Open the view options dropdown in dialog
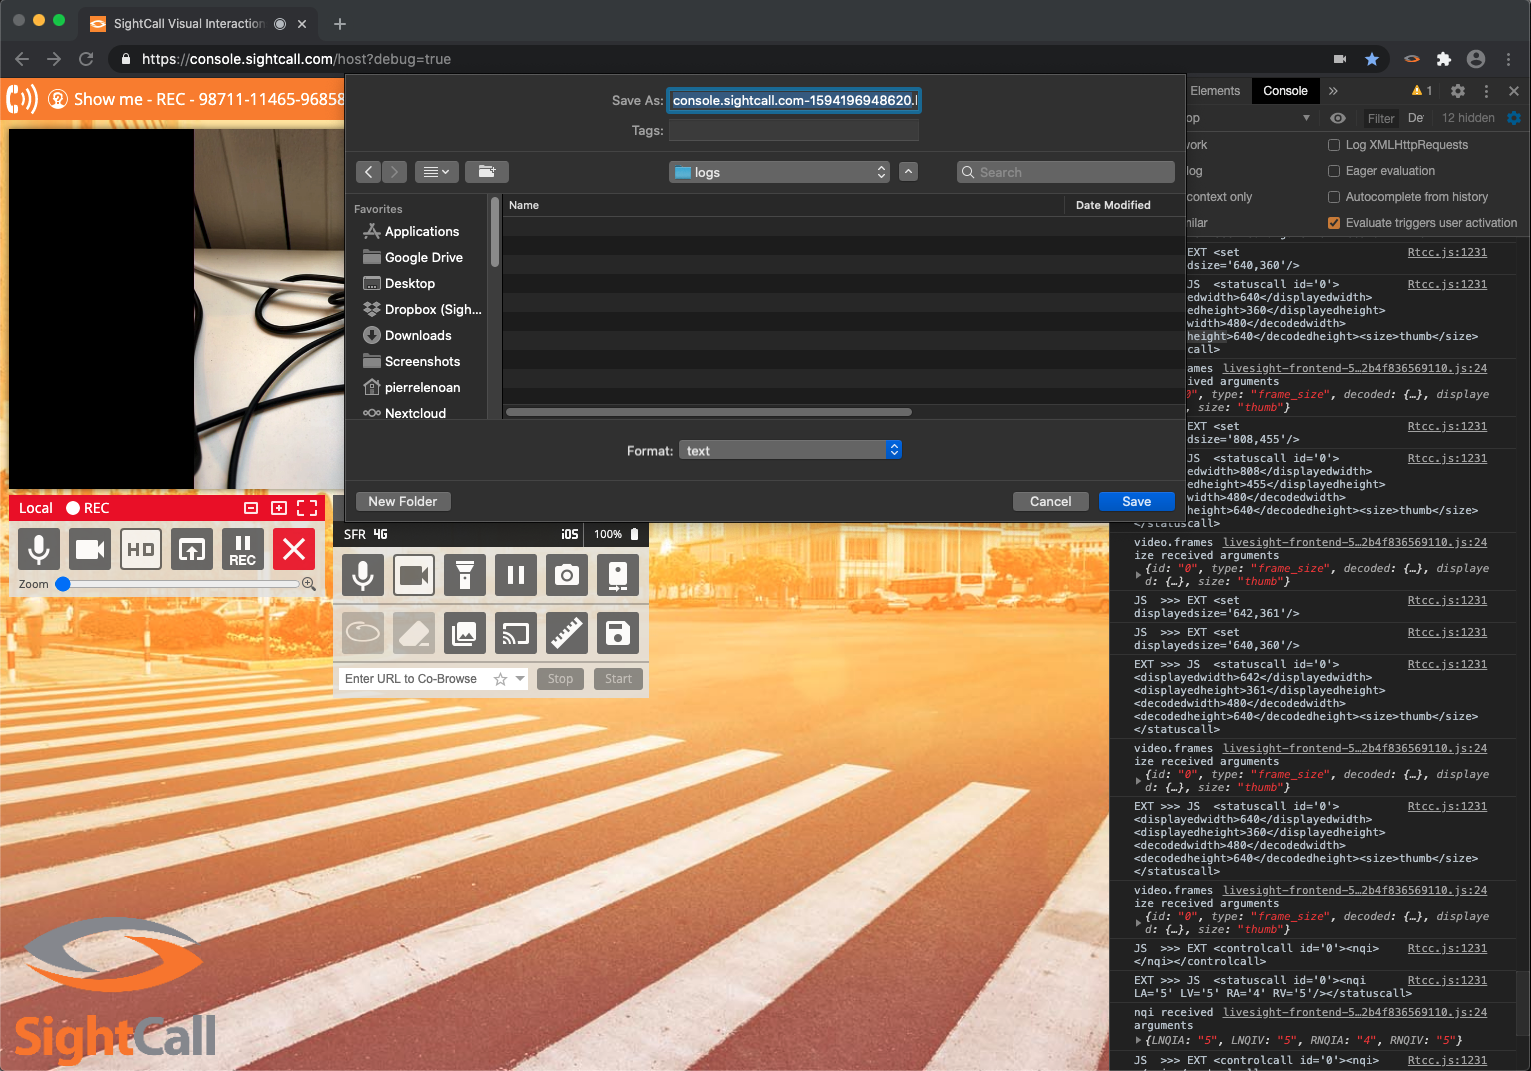Image resolution: width=1531 pixels, height=1071 pixels. click(x=436, y=172)
